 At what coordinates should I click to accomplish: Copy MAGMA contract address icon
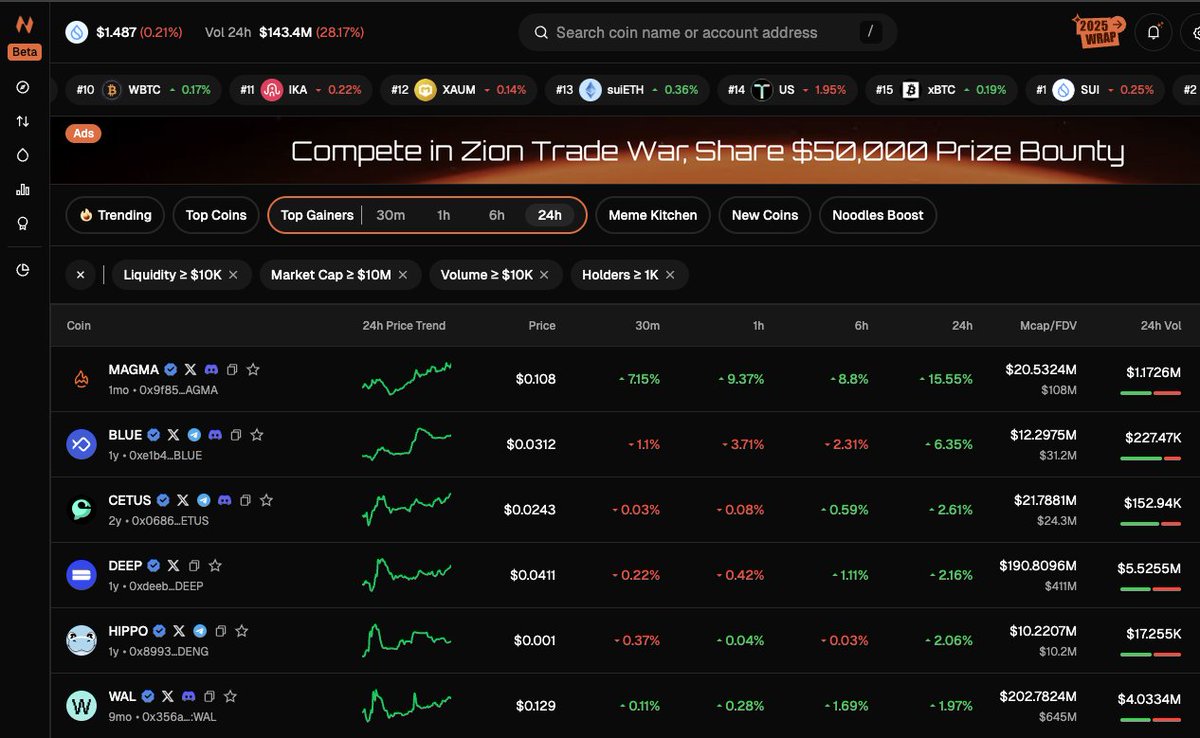click(232, 370)
